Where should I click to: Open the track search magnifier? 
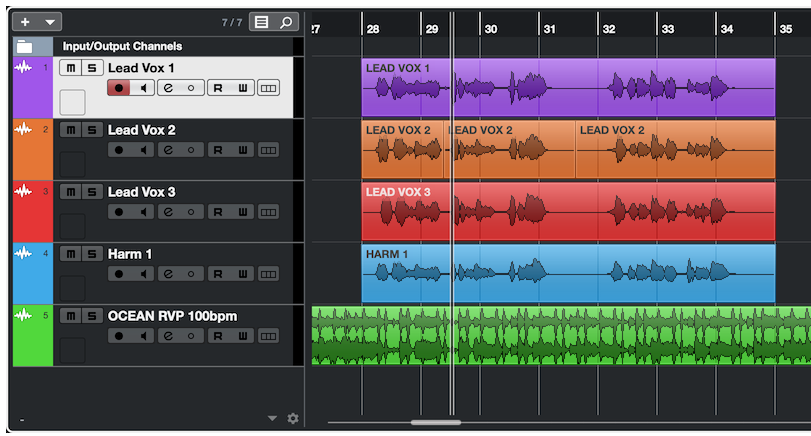click(x=286, y=21)
